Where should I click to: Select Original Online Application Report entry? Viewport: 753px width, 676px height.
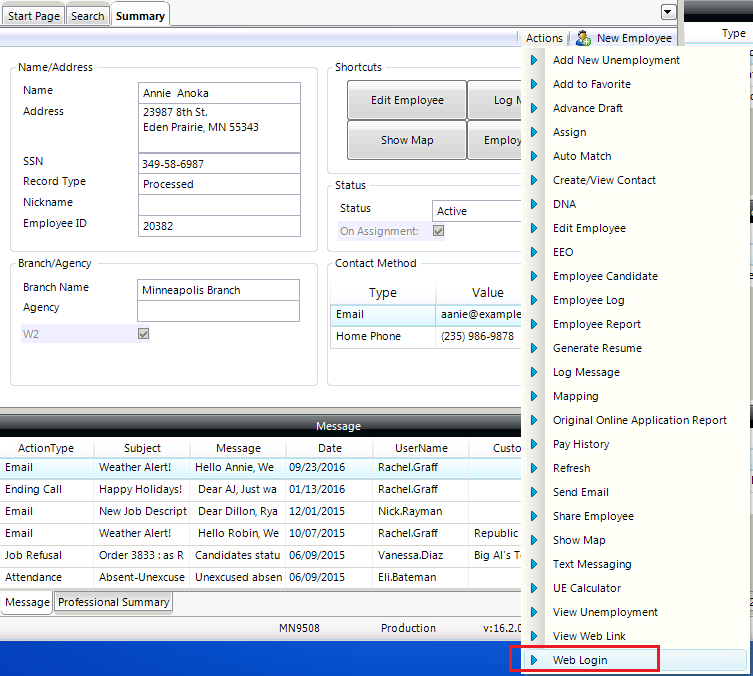tap(640, 420)
